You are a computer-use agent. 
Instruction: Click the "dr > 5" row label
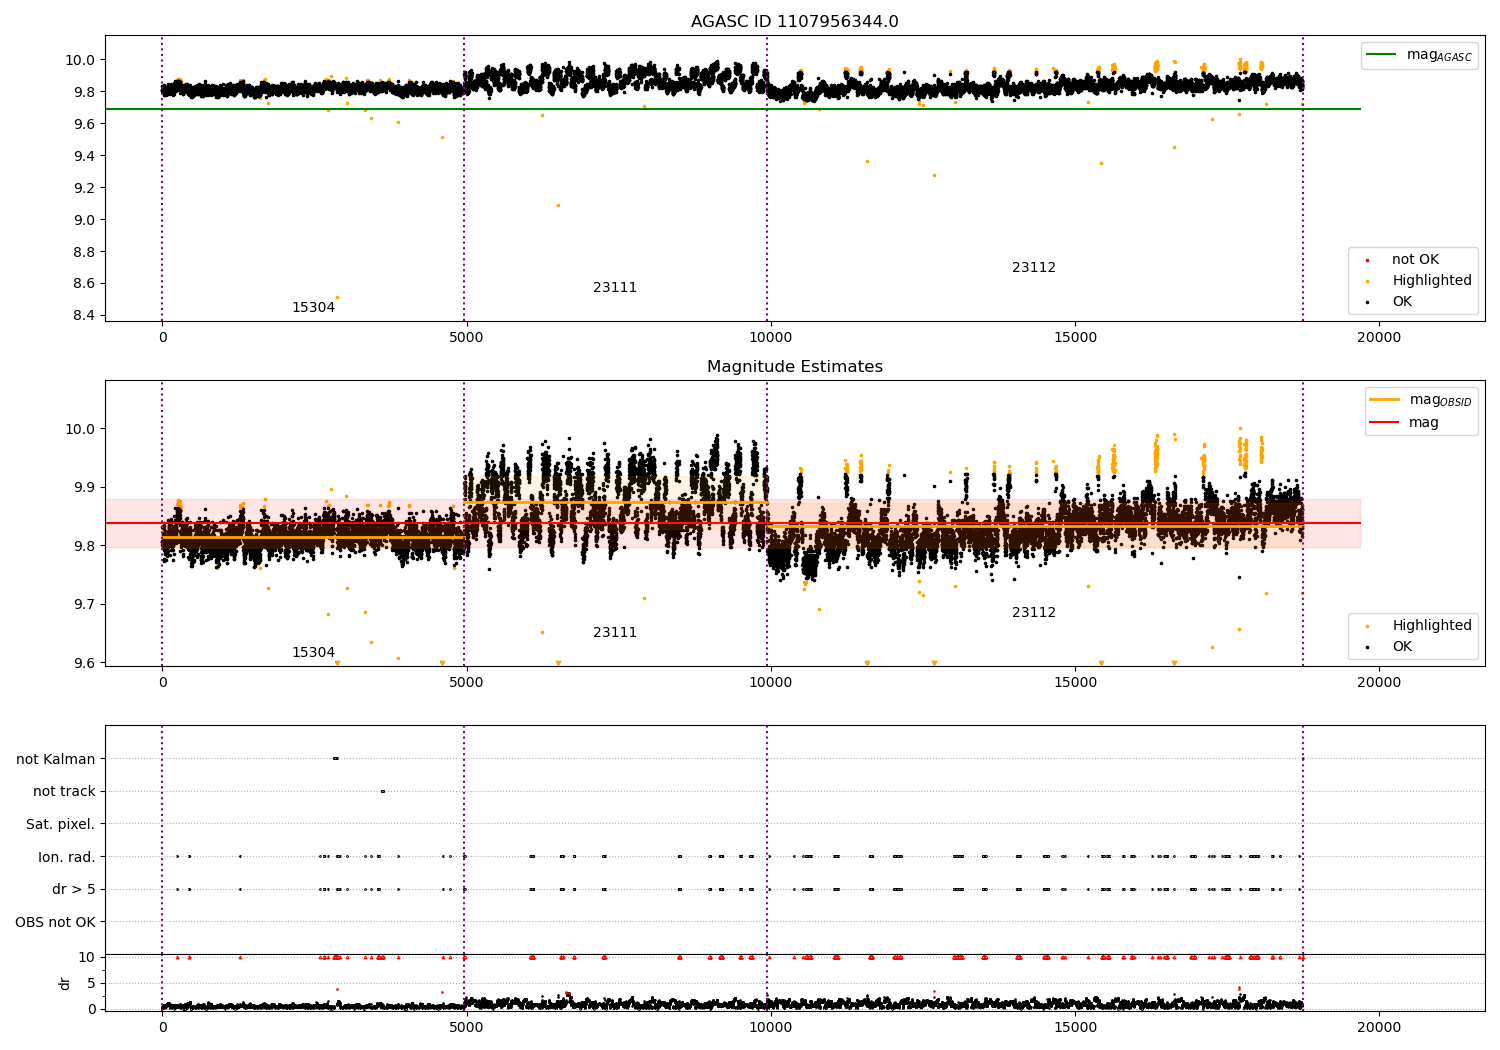74,890
